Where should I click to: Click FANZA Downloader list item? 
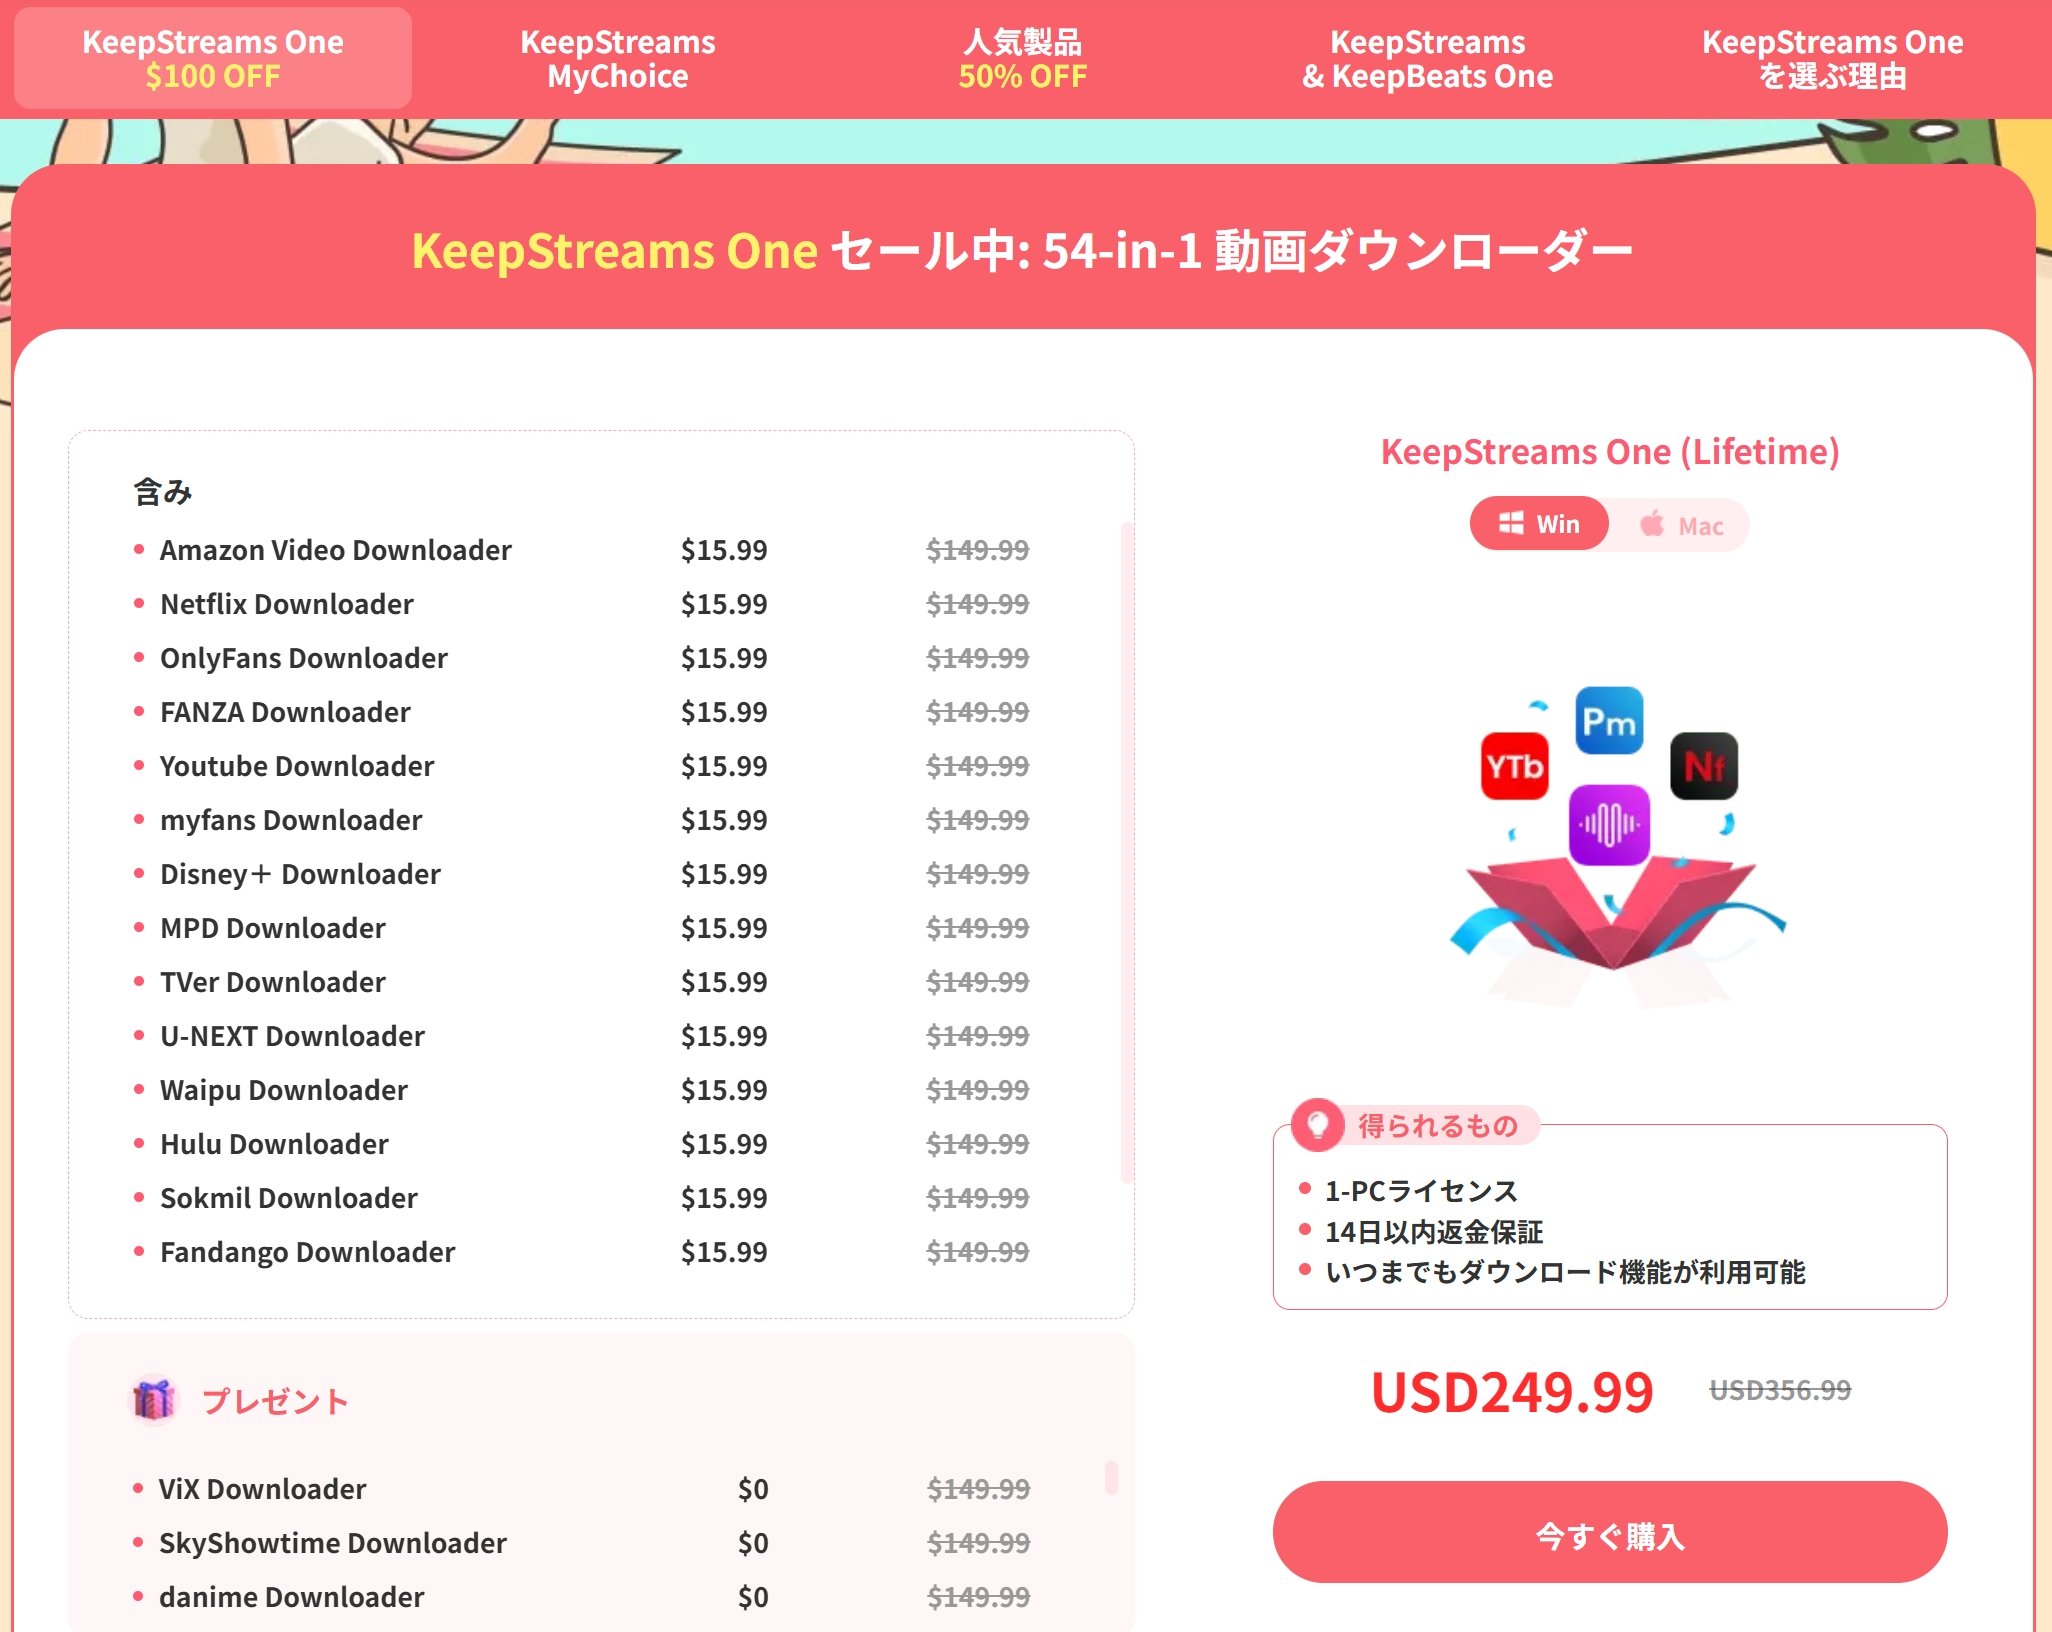(x=285, y=712)
